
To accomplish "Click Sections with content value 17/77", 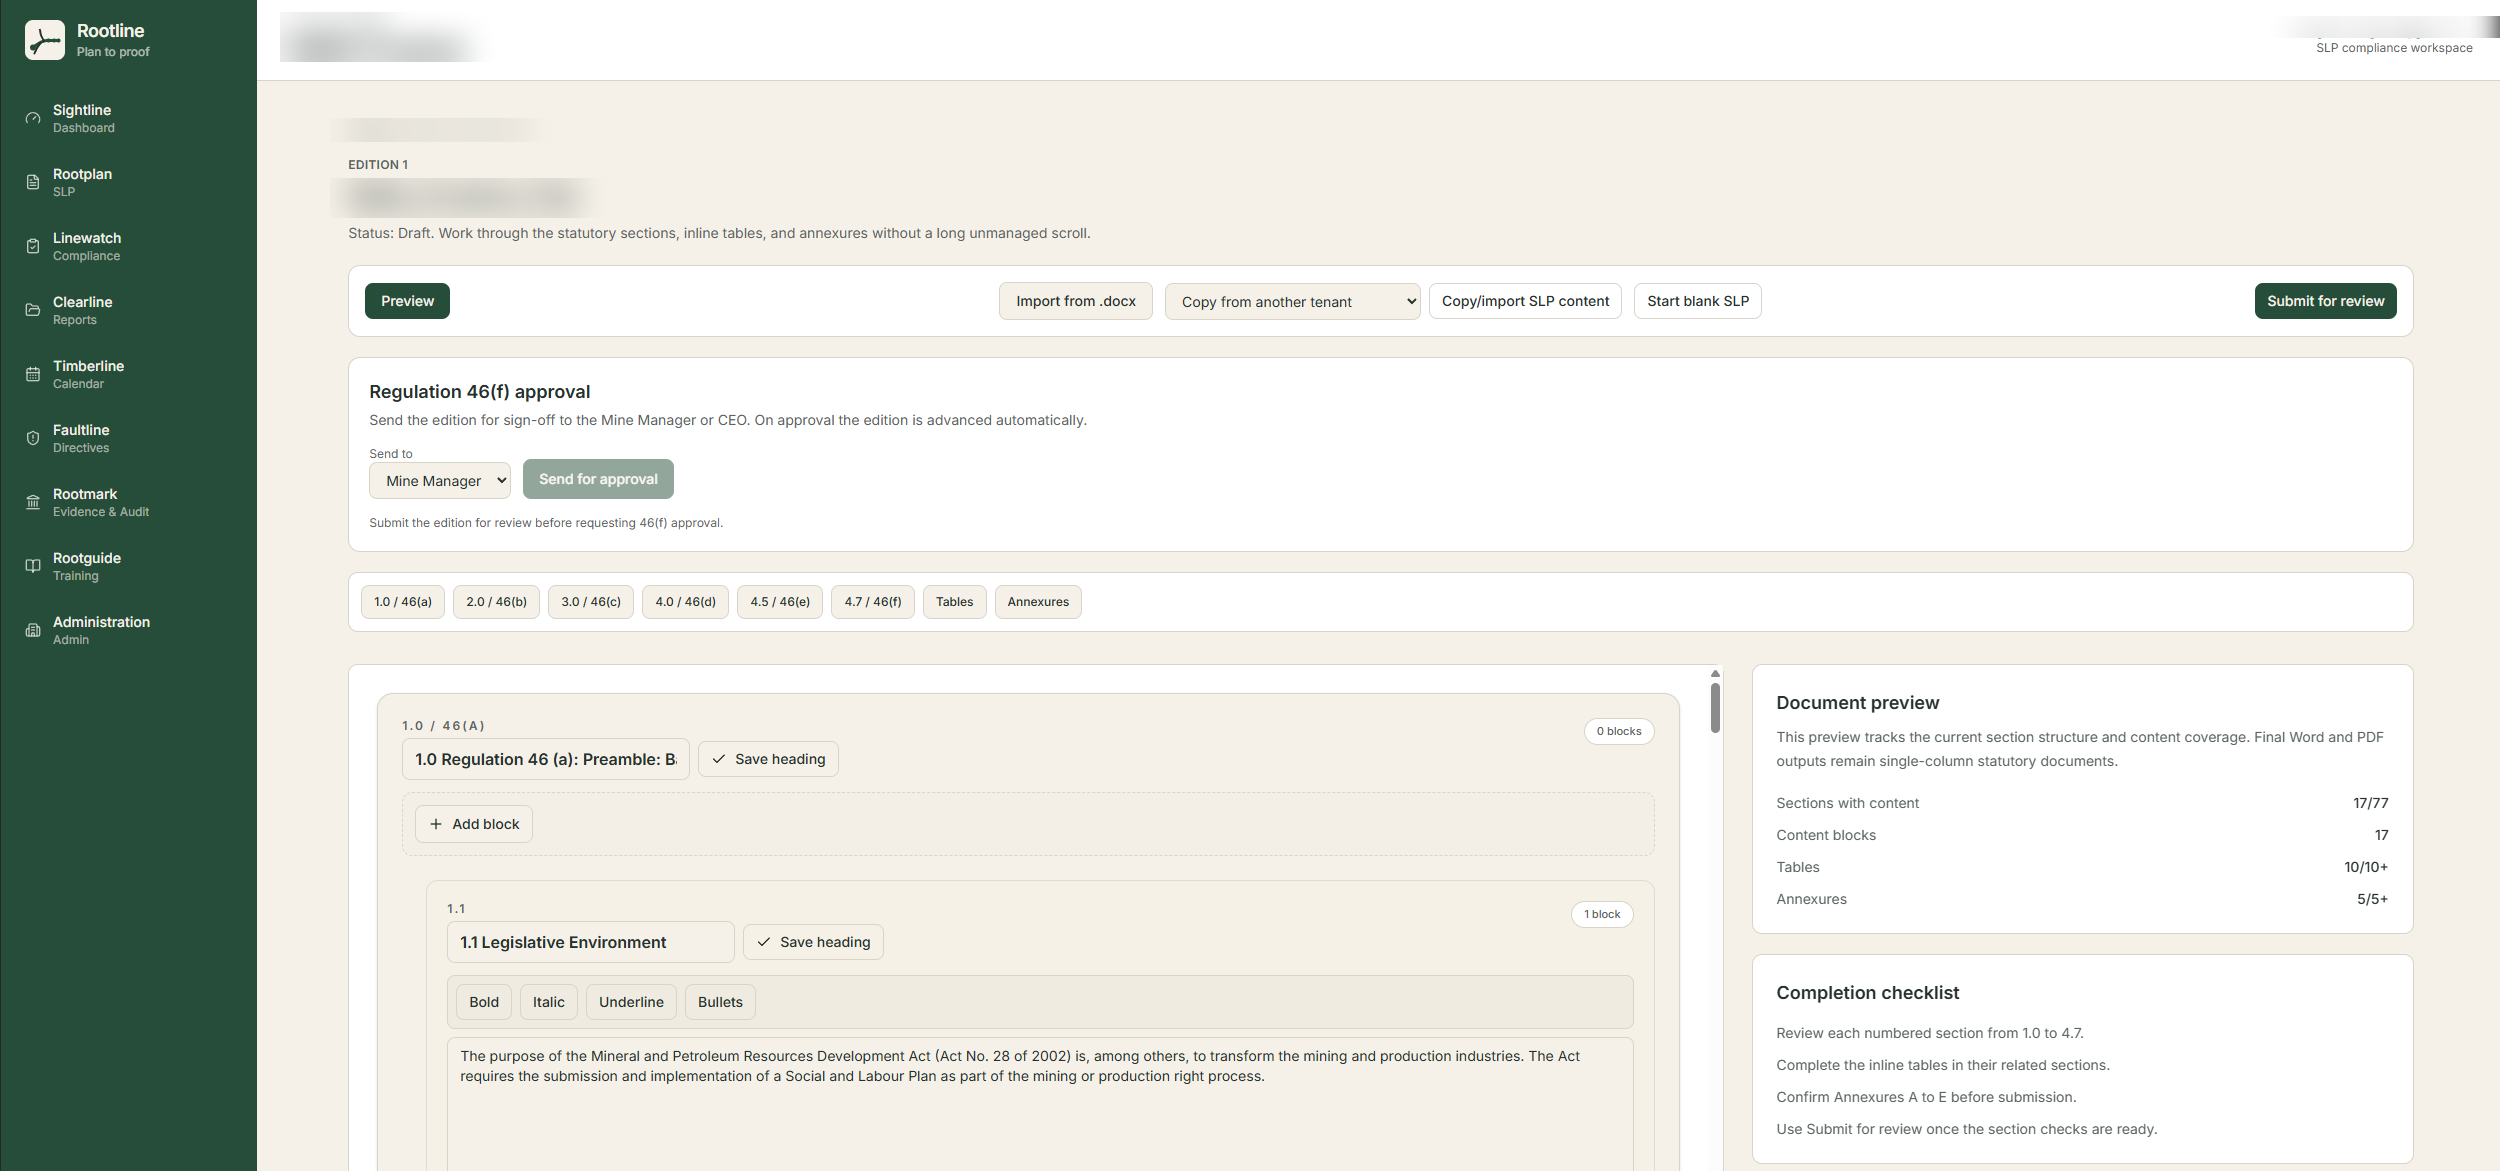I will tap(2370, 803).
